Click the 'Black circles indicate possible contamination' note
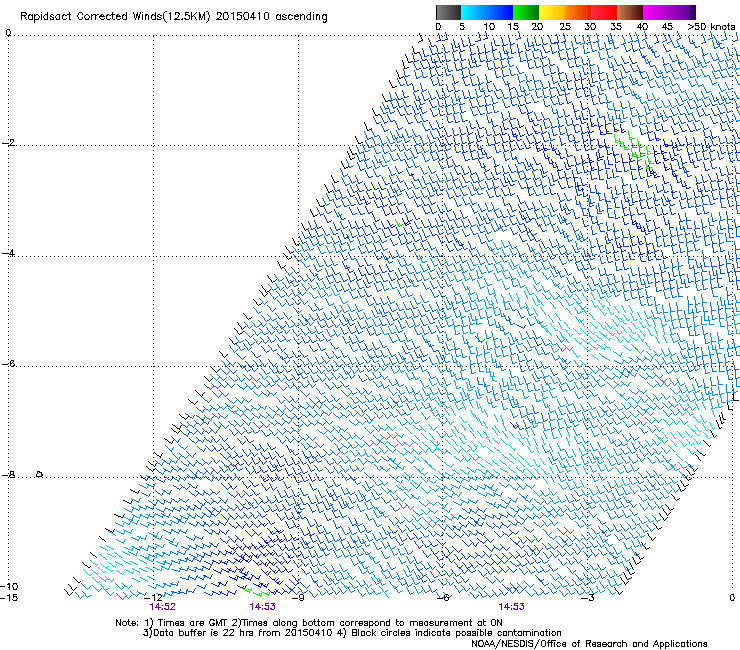The width and height of the screenshot is (740, 650). pyautogui.click(x=450, y=633)
